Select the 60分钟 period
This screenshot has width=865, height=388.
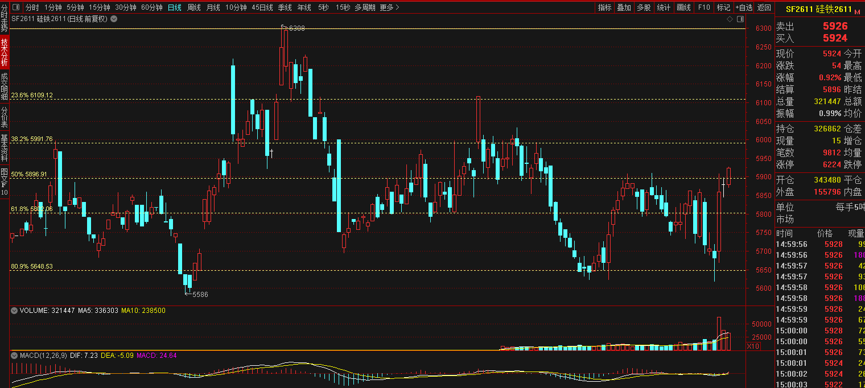click(152, 8)
